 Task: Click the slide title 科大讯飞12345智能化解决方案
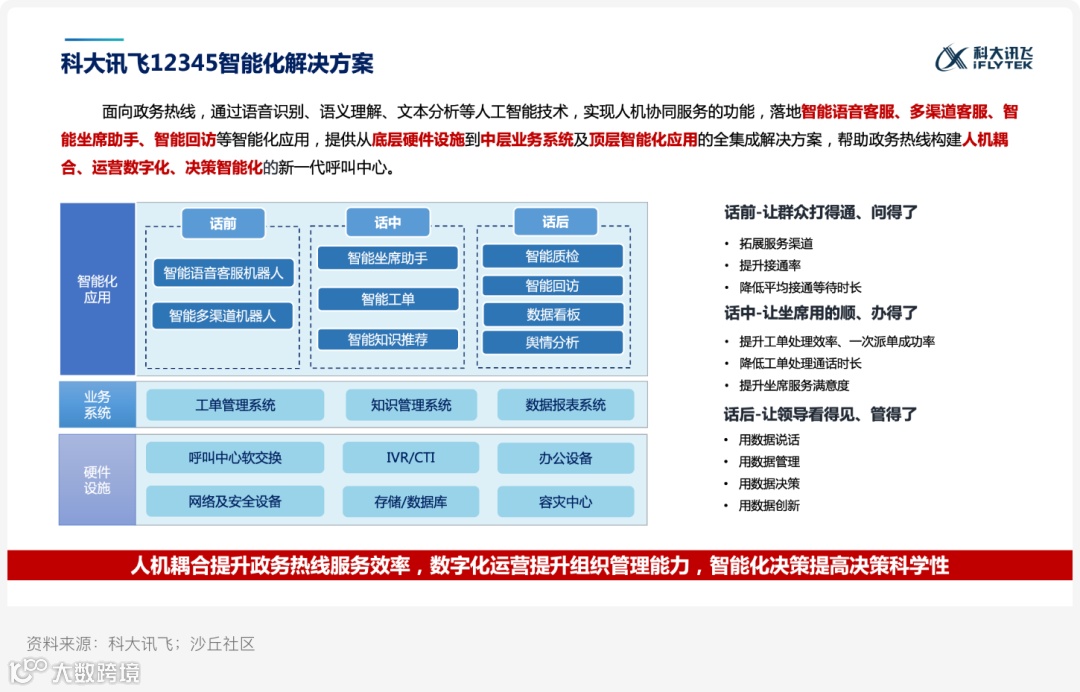217,63
